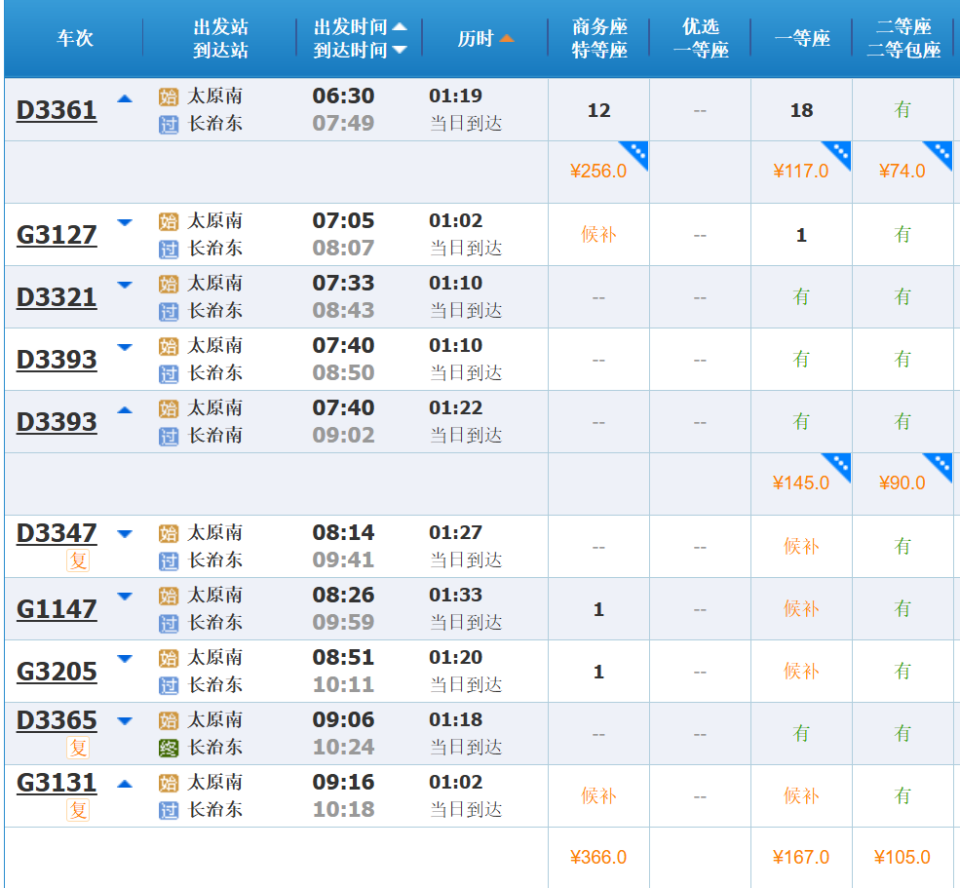Screen dimensions: 960x888
Task: Click the 复 badge under train G3131
Action: pos(78,810)
